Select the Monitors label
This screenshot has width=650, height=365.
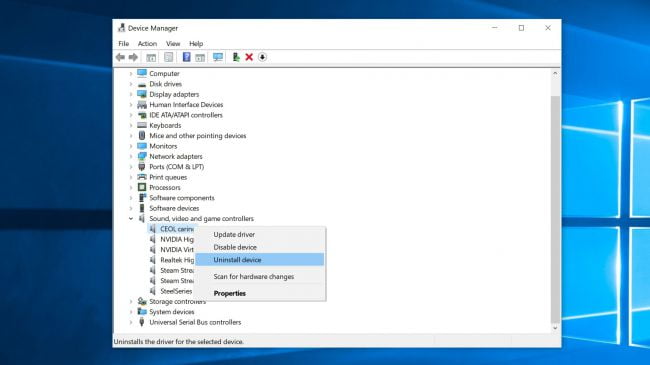(x=163, y=146)
